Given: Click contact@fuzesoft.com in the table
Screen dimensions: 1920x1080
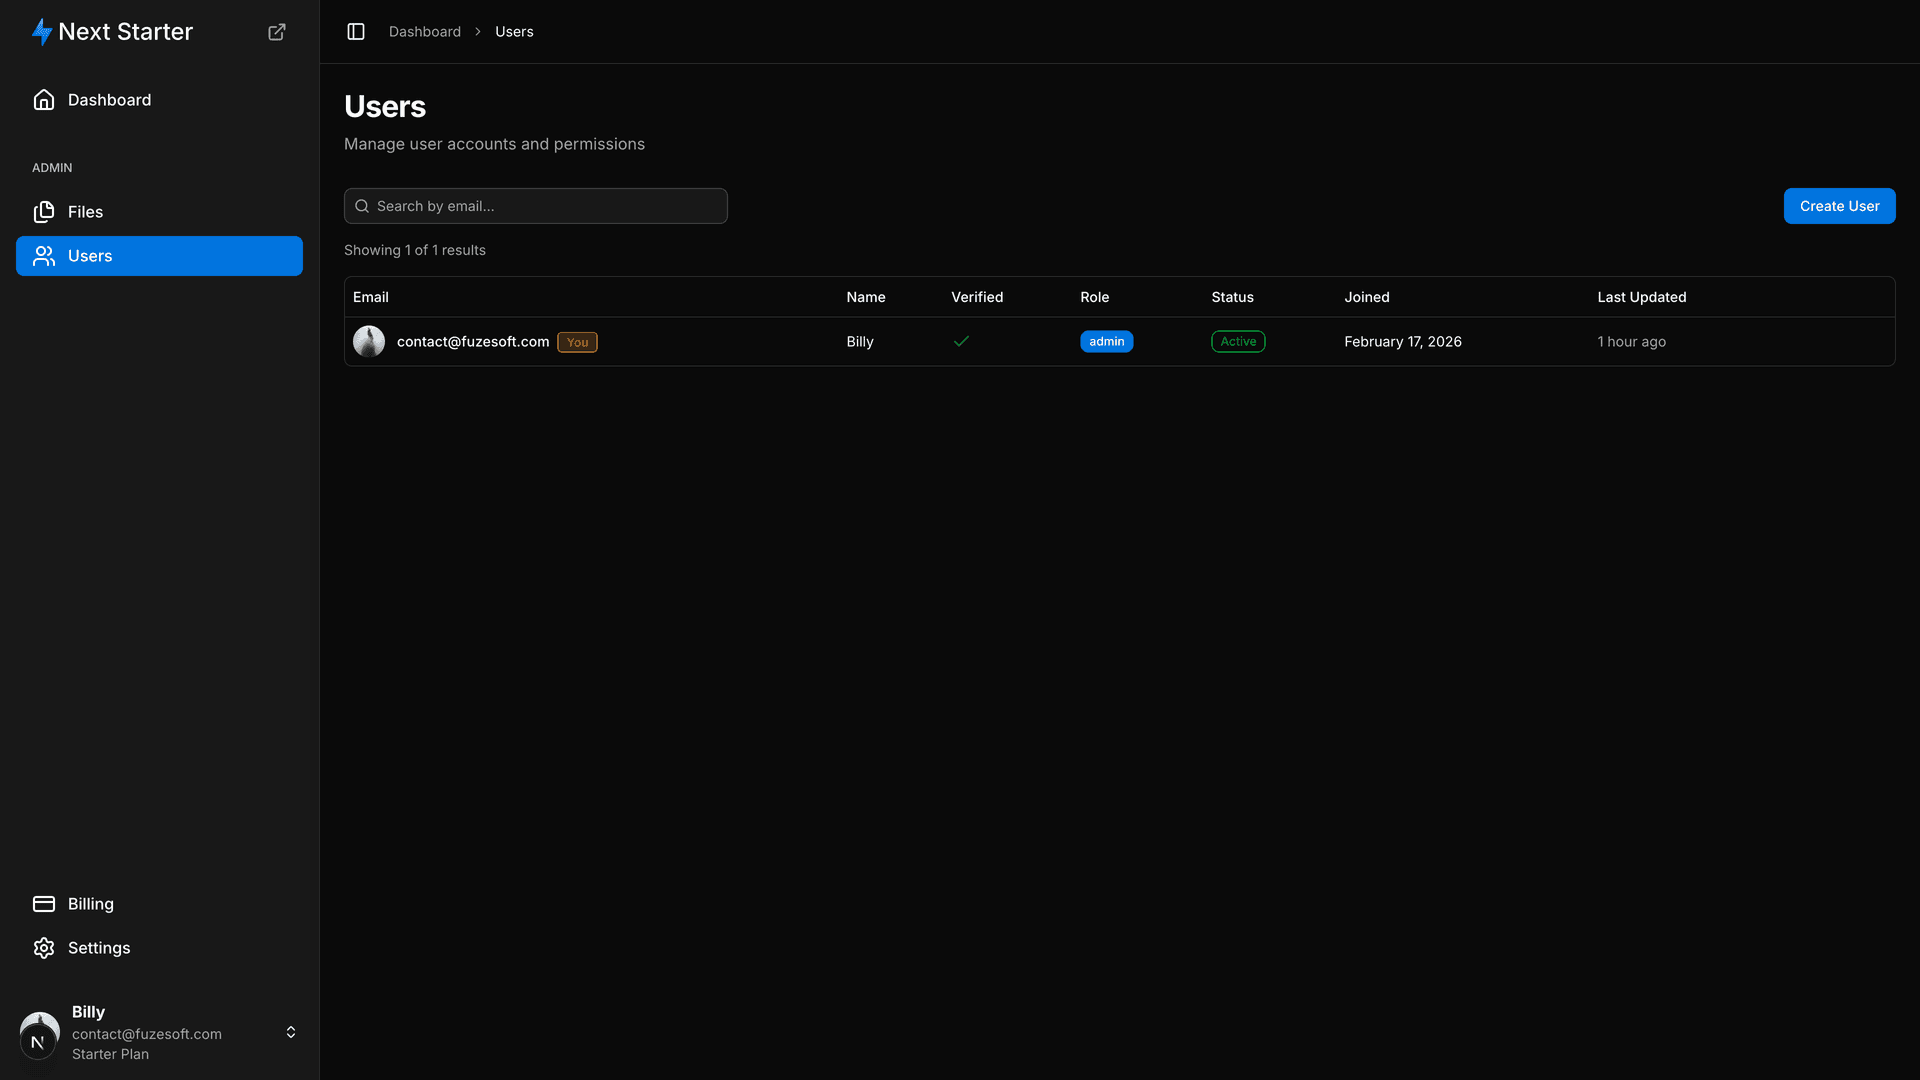Looking at the screenshot, I should [x=473, y=342].
